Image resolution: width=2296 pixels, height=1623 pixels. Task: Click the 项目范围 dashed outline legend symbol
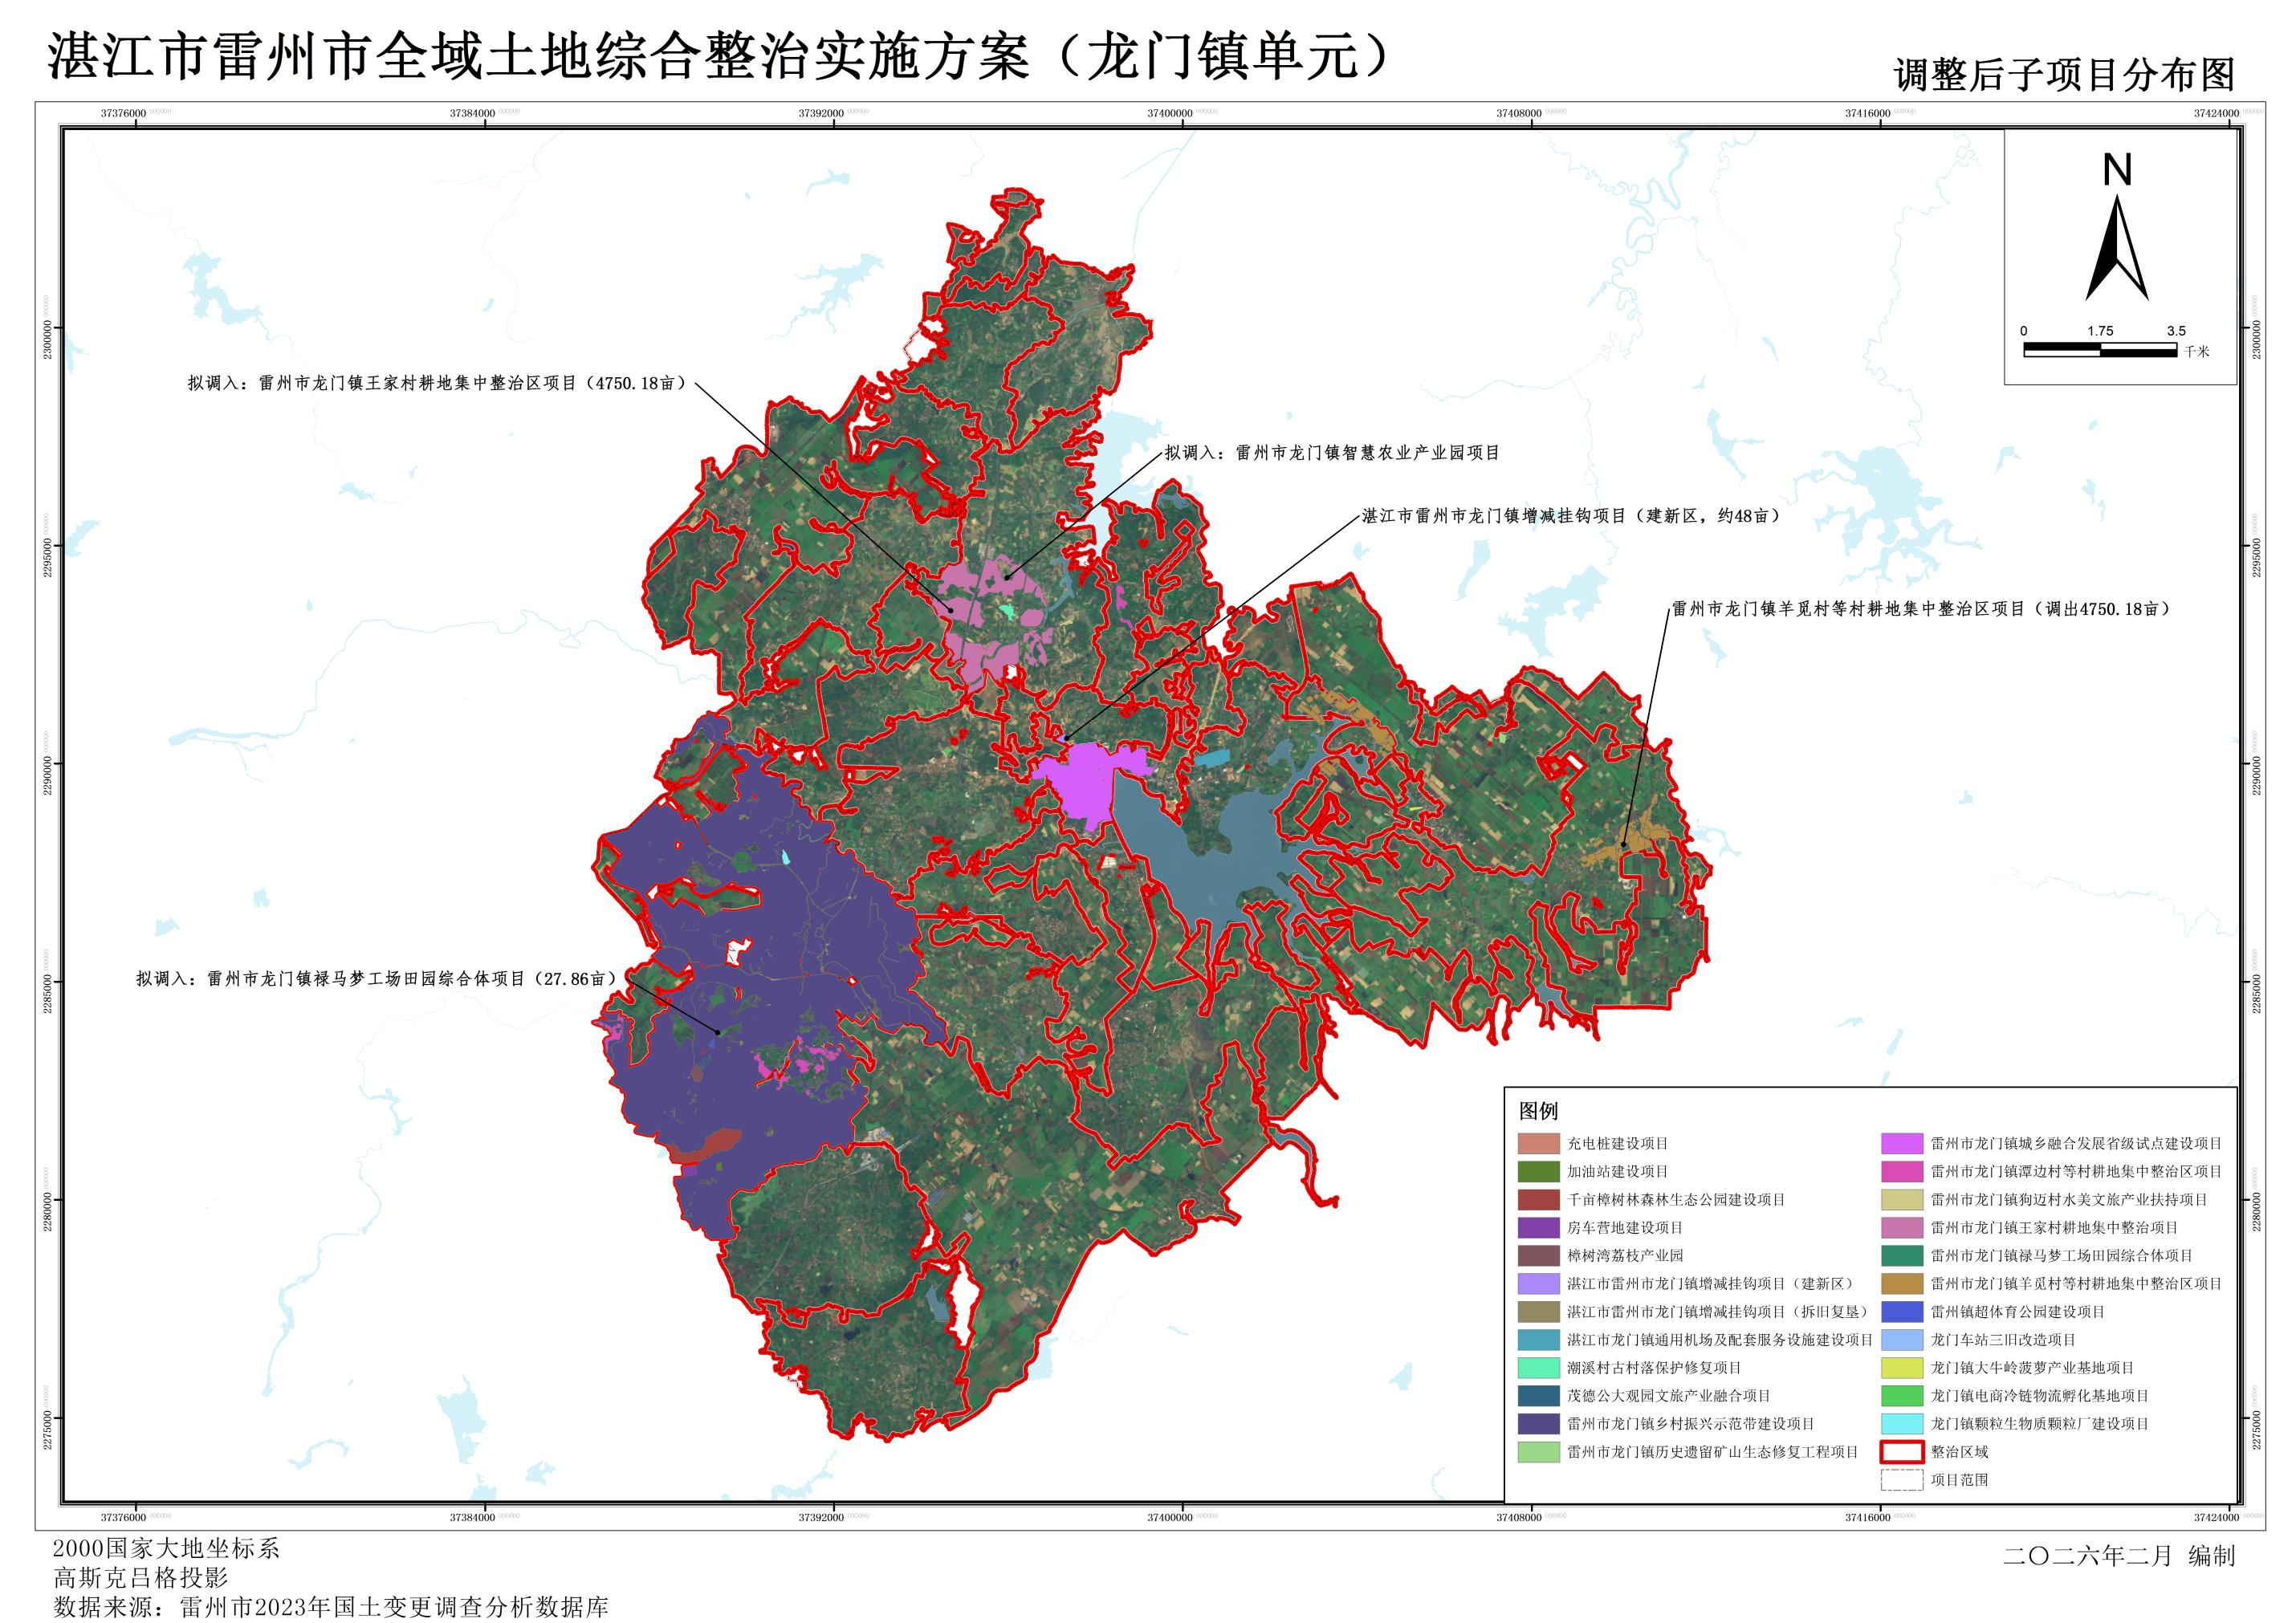click(x=1902, y=1482)
